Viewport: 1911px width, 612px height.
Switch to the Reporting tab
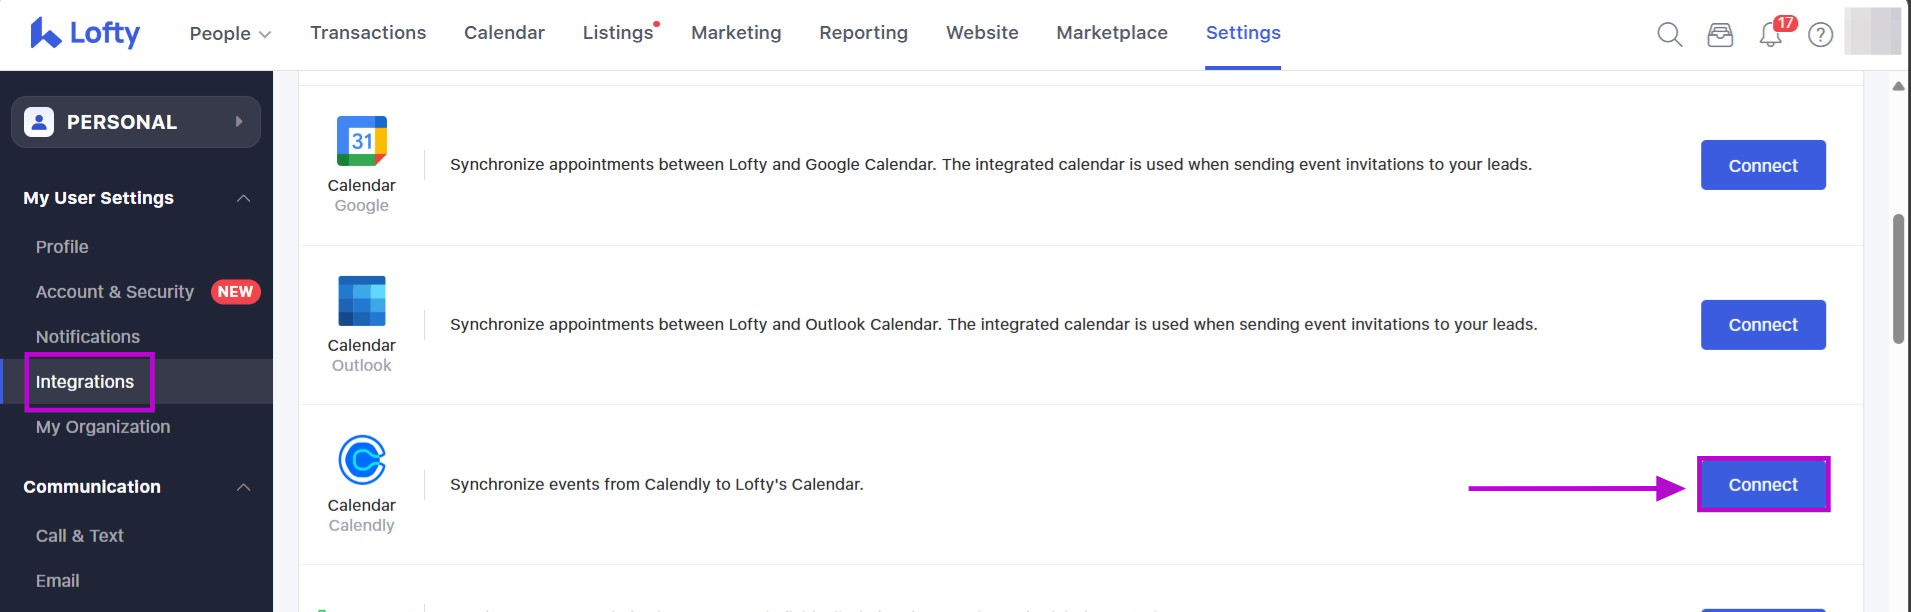tap(863, 33)
